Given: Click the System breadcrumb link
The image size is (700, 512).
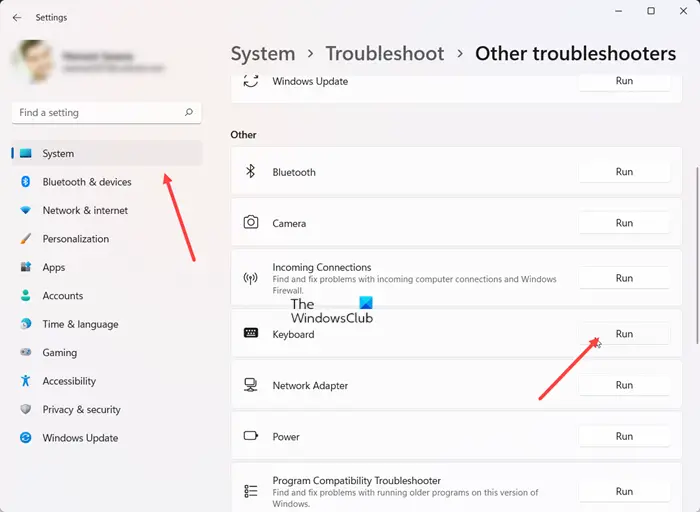Looking at the screenshot, I should 263,54.
